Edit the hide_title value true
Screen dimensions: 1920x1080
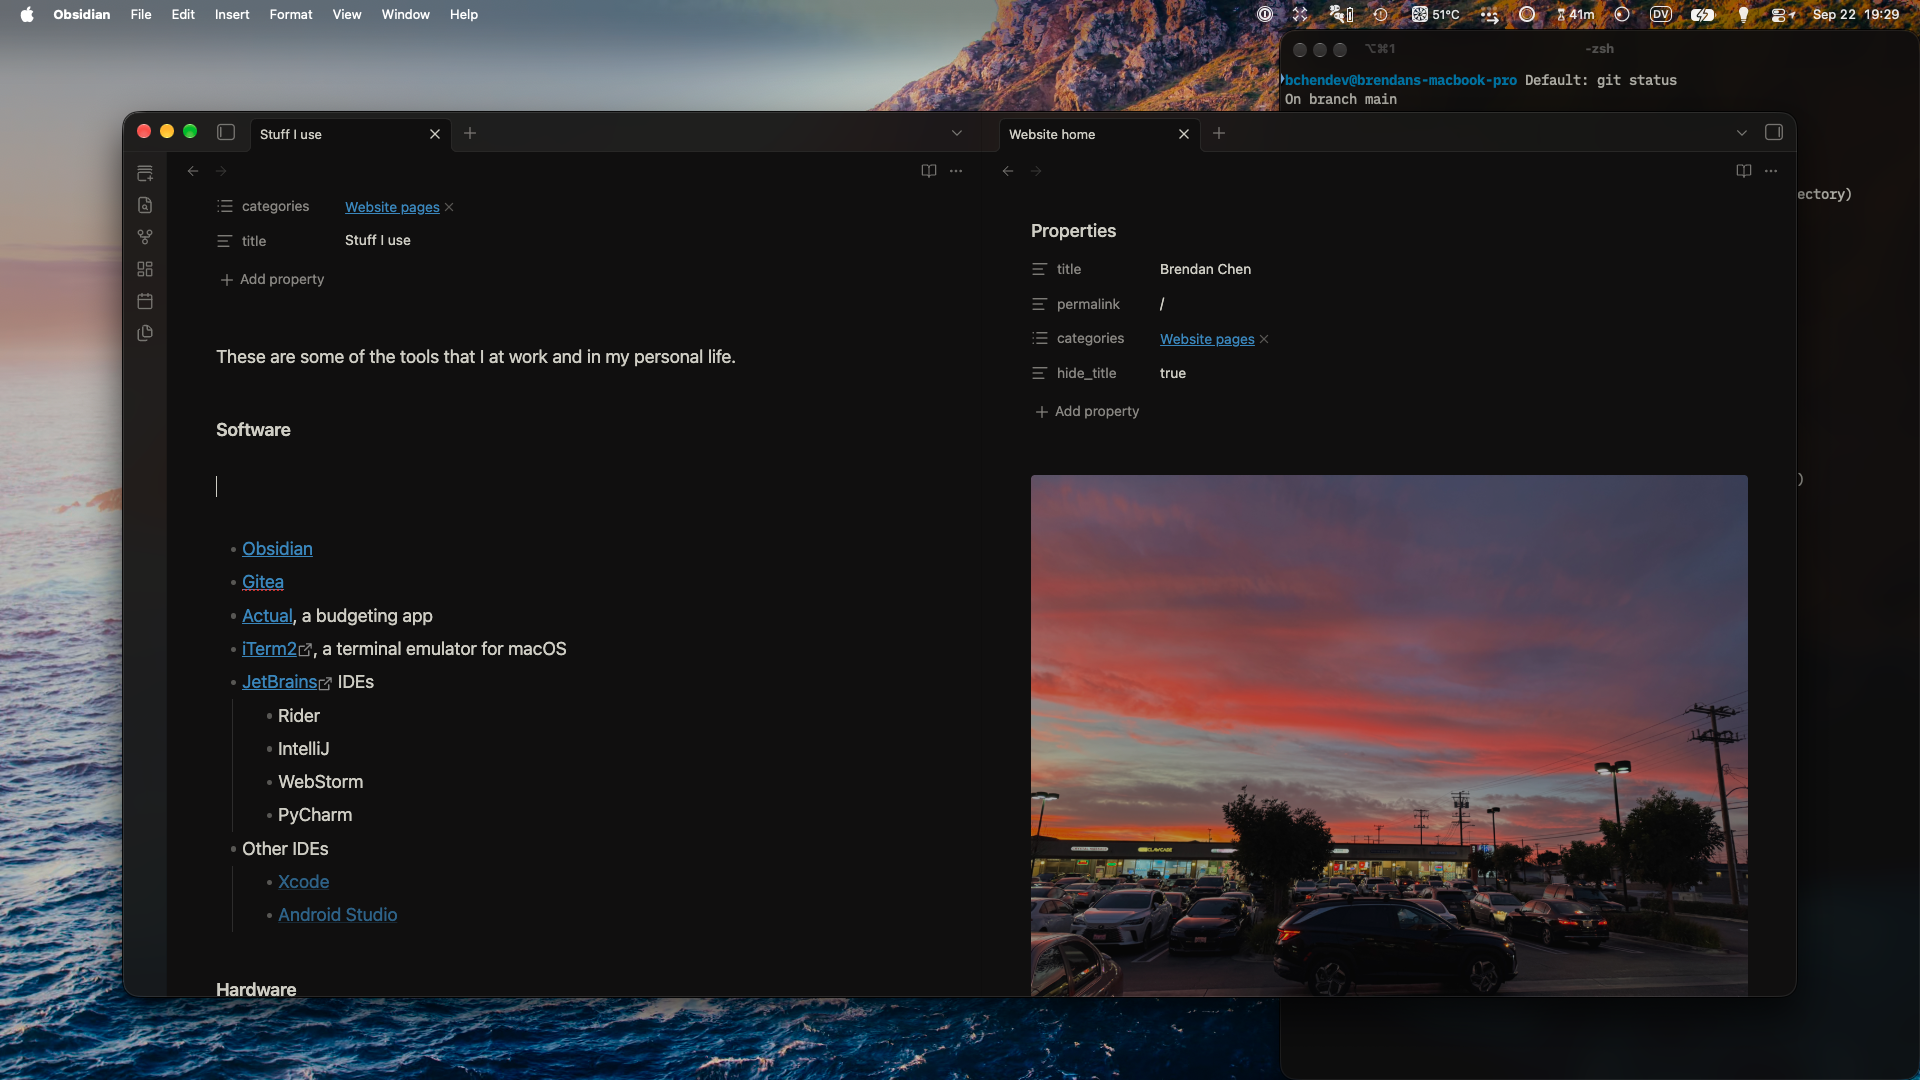coord(1173,373)
